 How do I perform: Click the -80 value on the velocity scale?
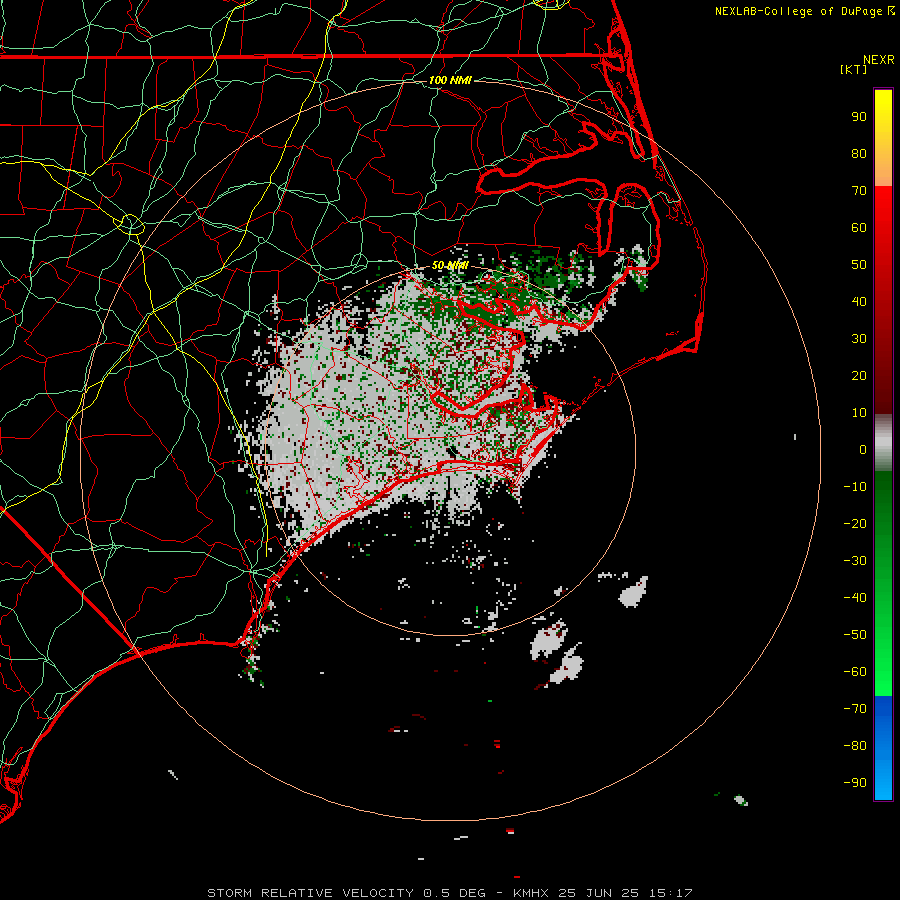pos(855,746)
